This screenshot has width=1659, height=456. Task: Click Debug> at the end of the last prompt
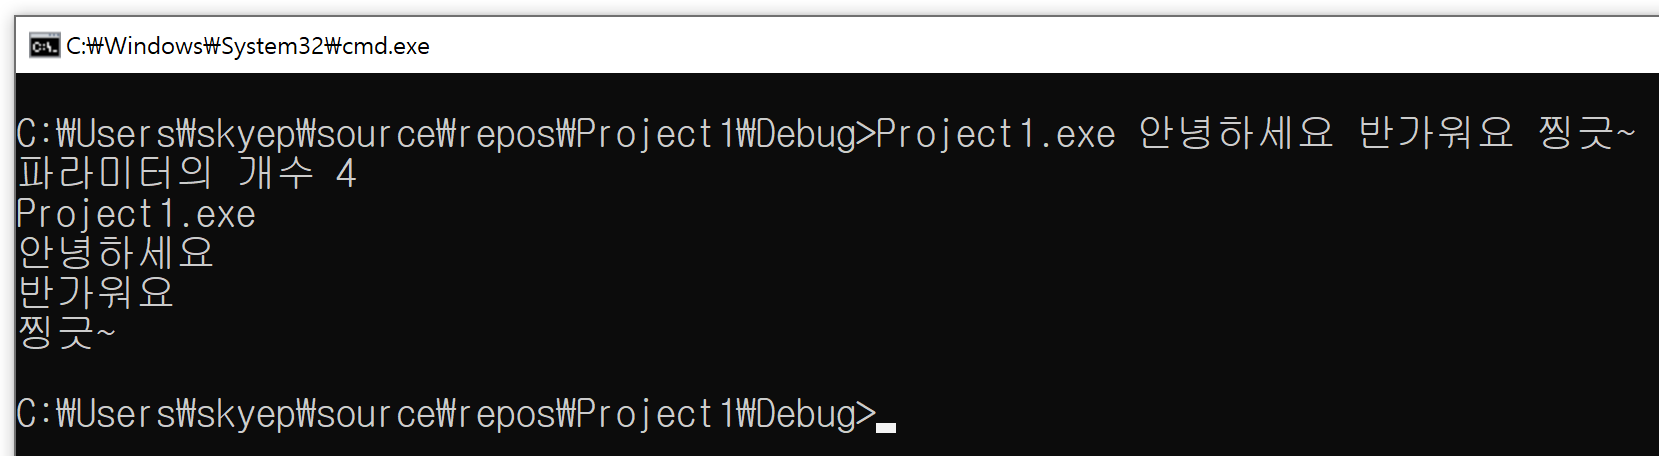816,414
